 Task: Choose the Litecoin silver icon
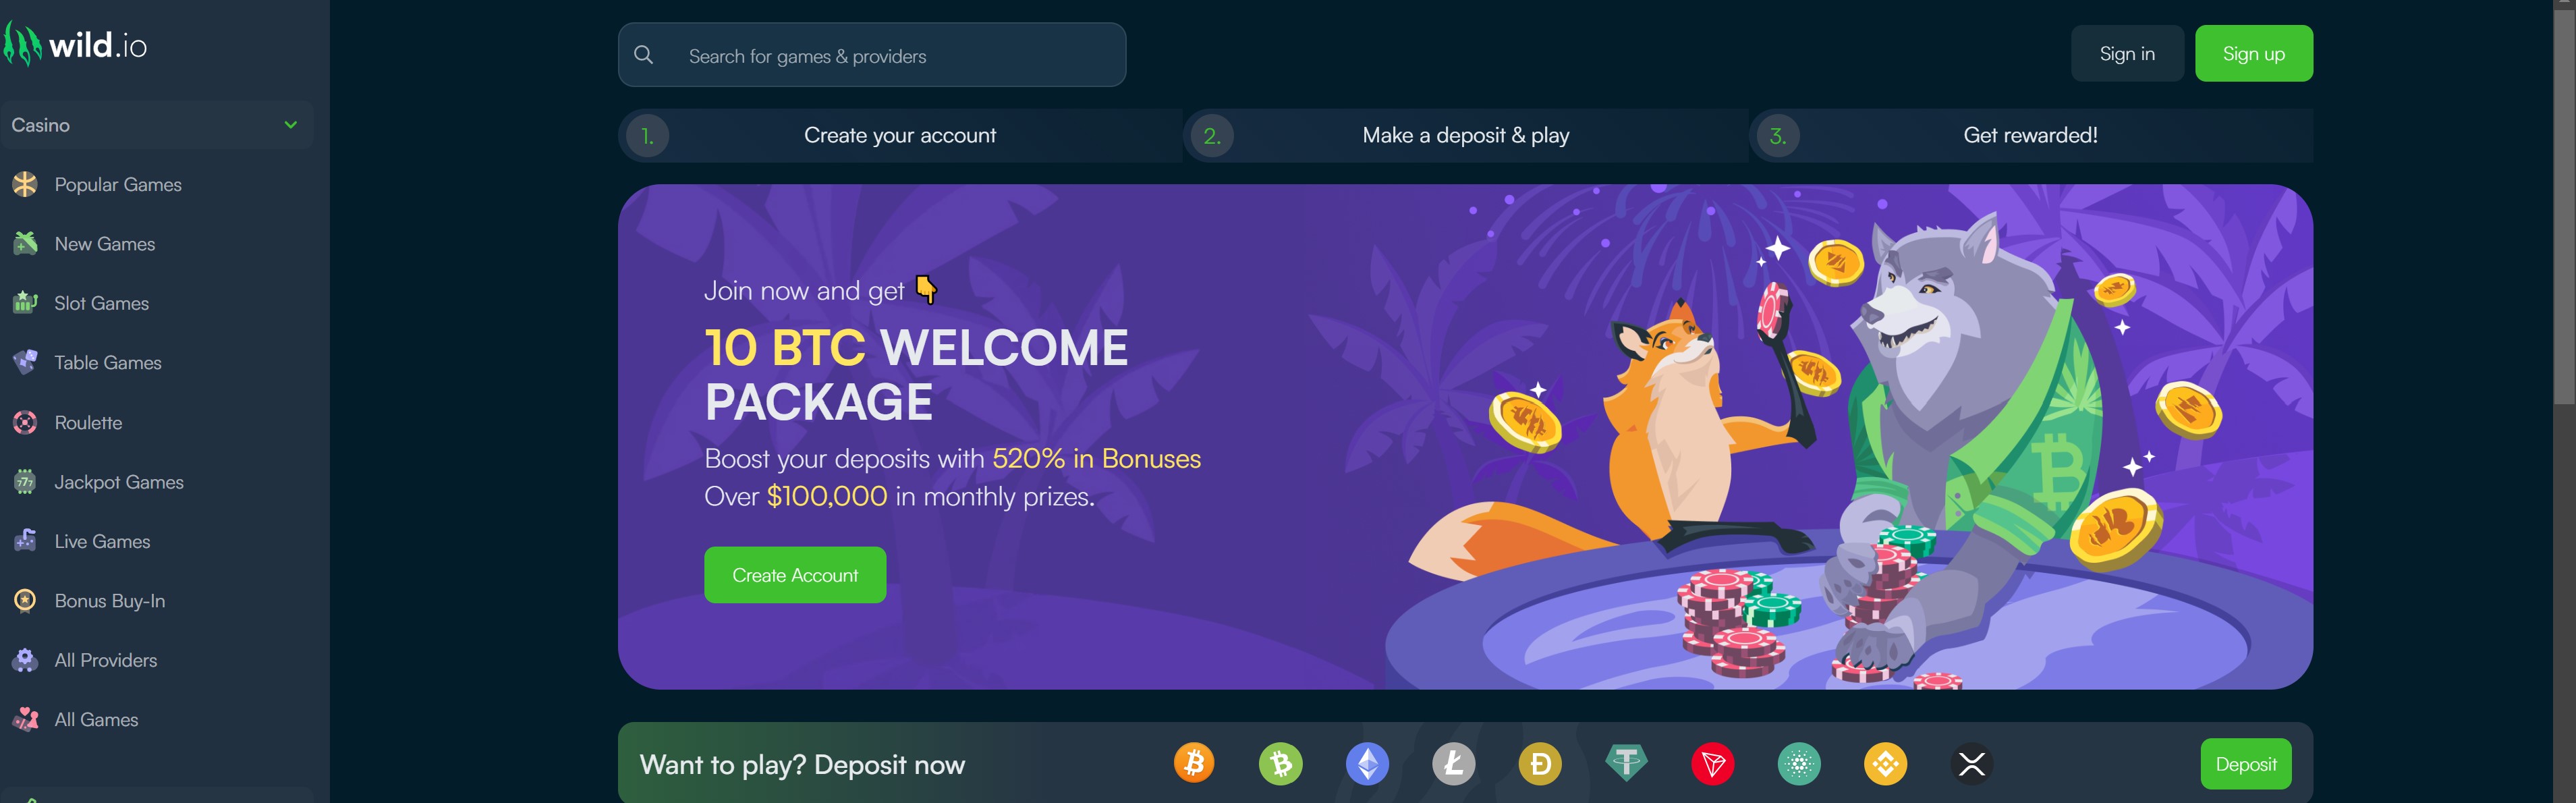tap(1453, 764)
